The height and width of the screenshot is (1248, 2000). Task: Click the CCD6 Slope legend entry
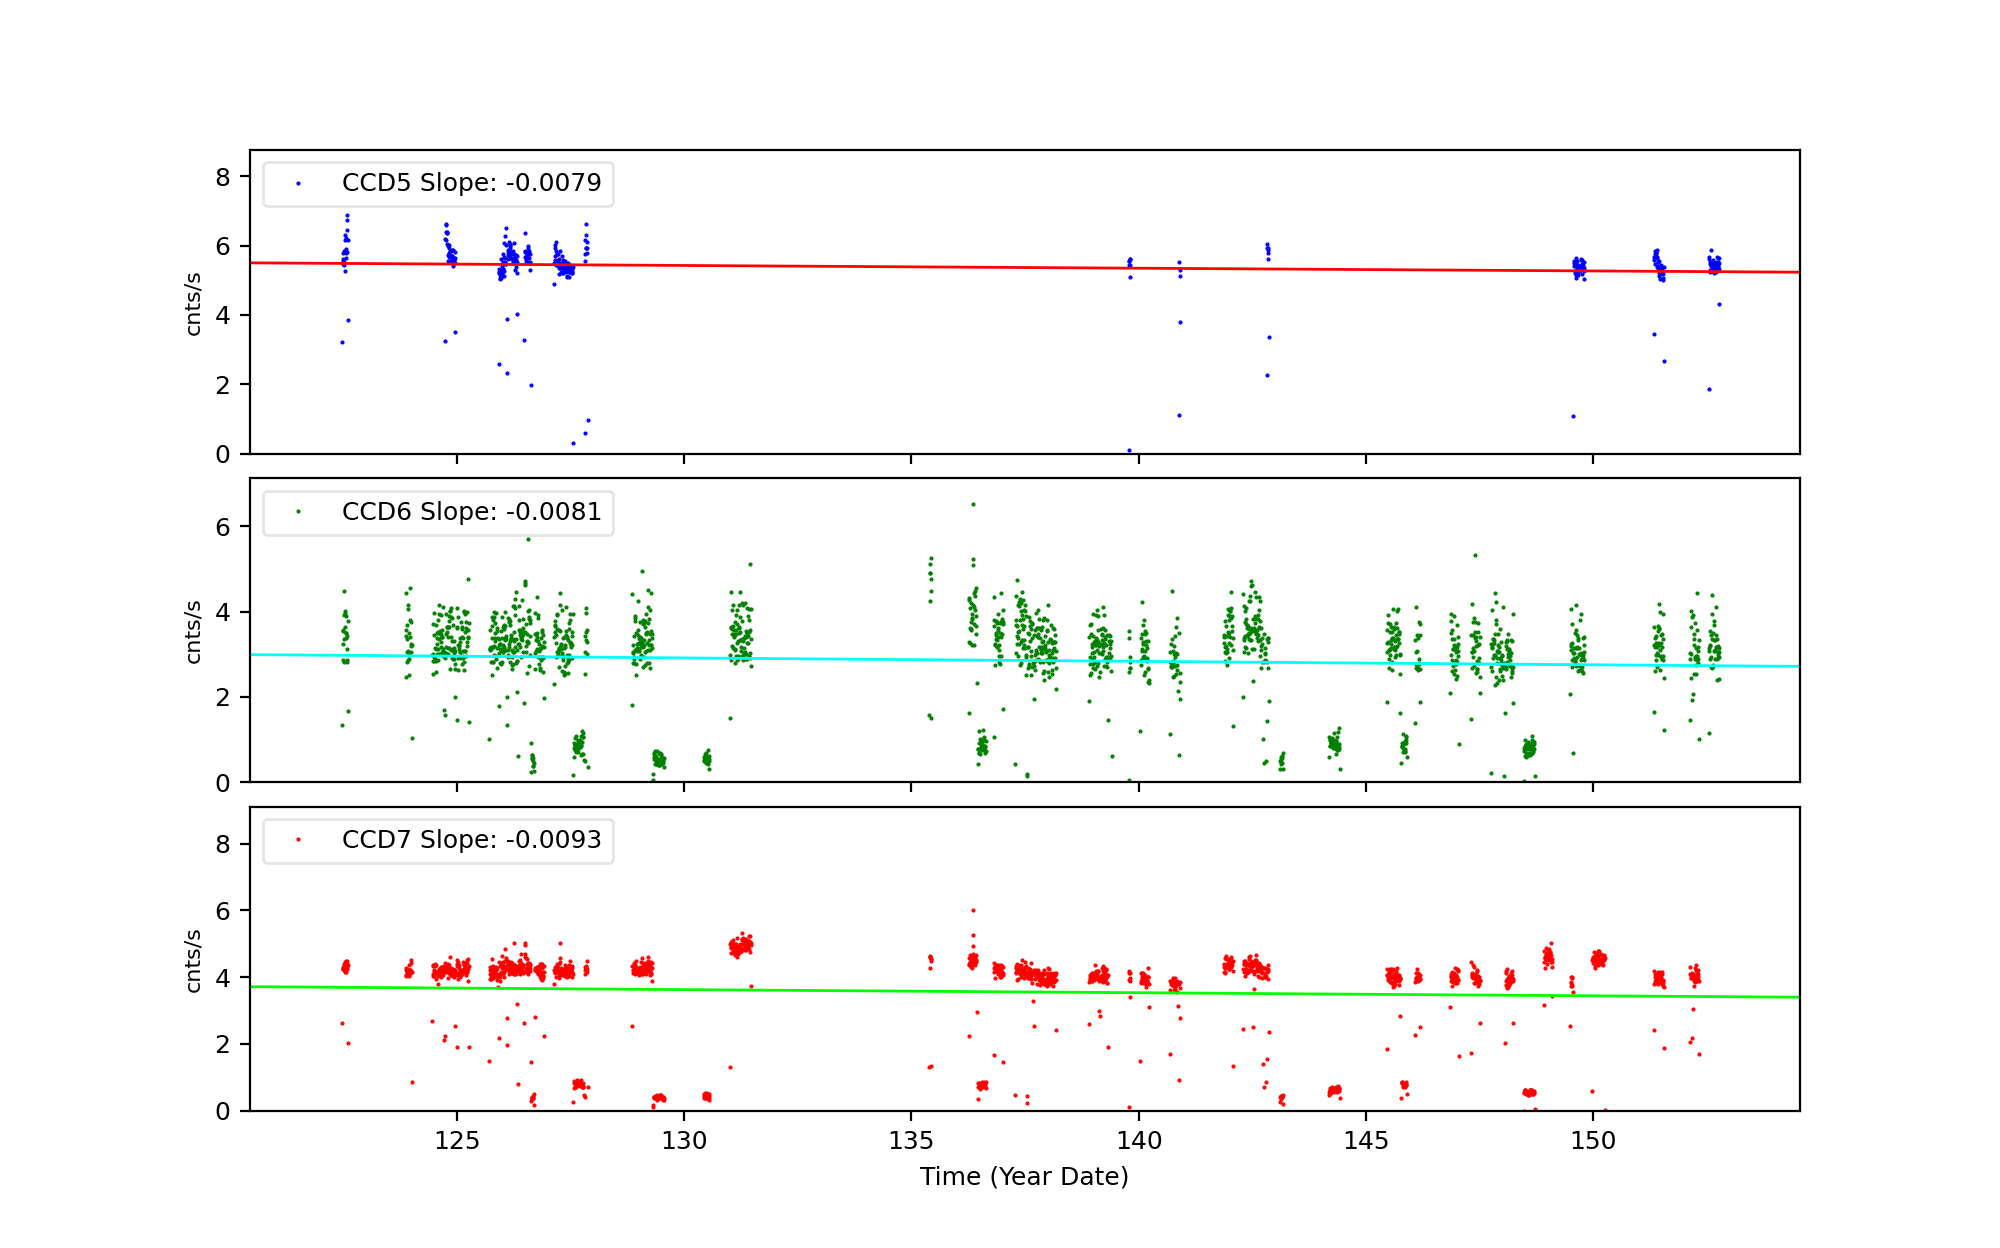point(471,512)
